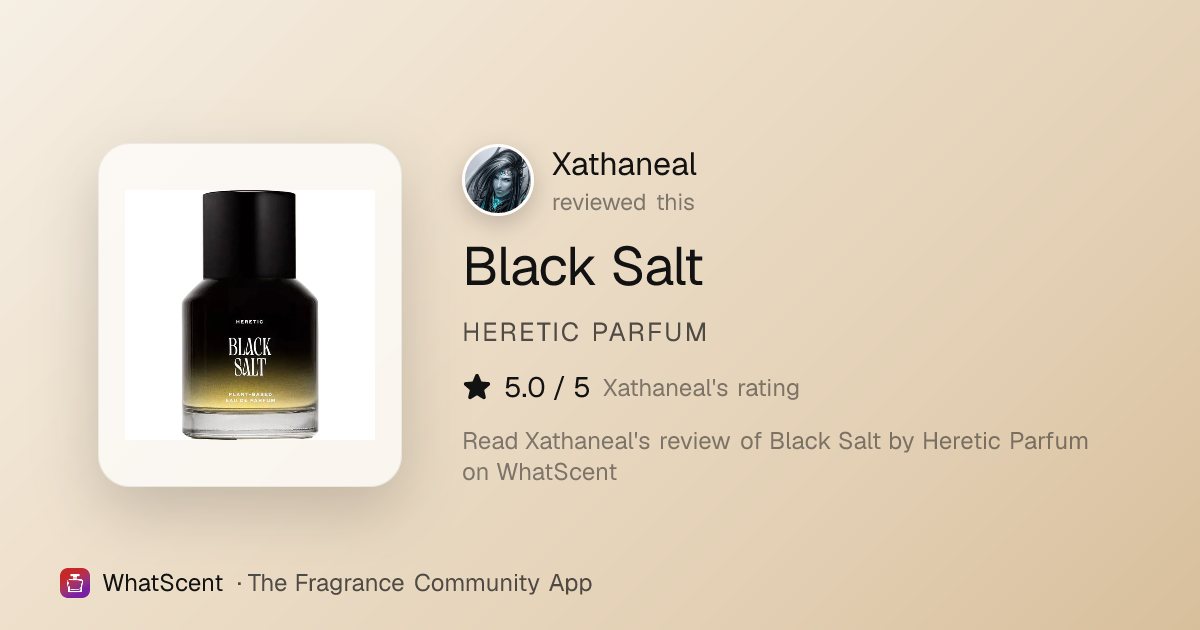Click the Black Salt bottle product image
The width and height of the screenshot is (1200, 630).
point(250,315)
